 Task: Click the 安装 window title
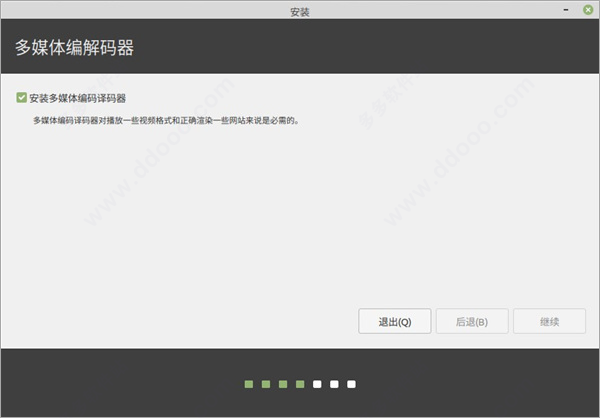(x=300, y=12)
